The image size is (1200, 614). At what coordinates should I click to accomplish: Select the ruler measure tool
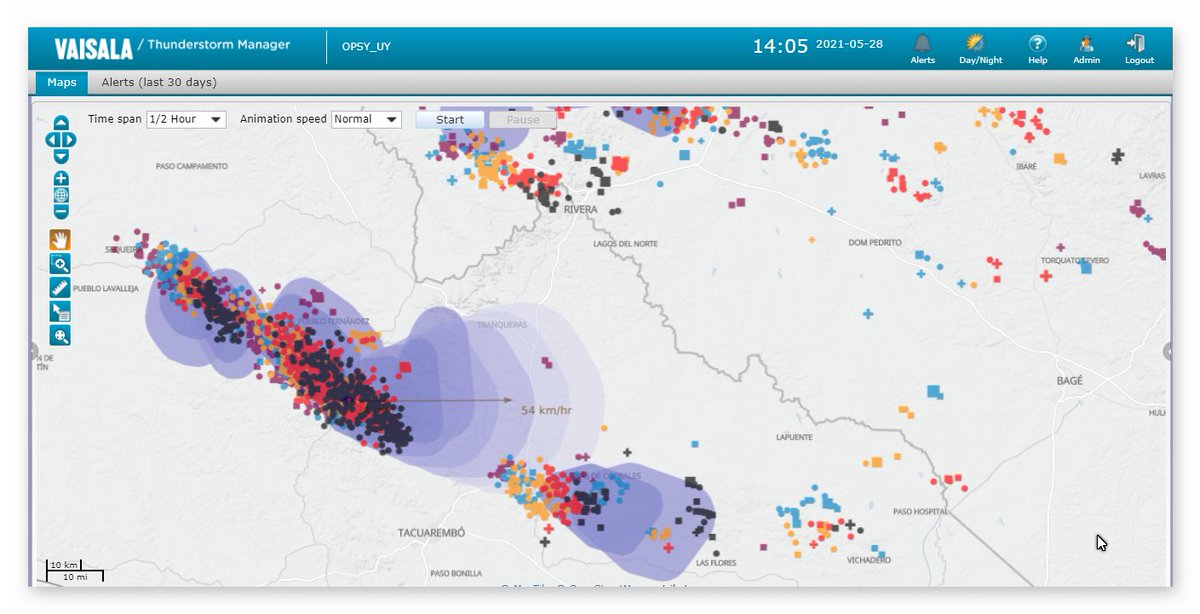pos(60,288)
